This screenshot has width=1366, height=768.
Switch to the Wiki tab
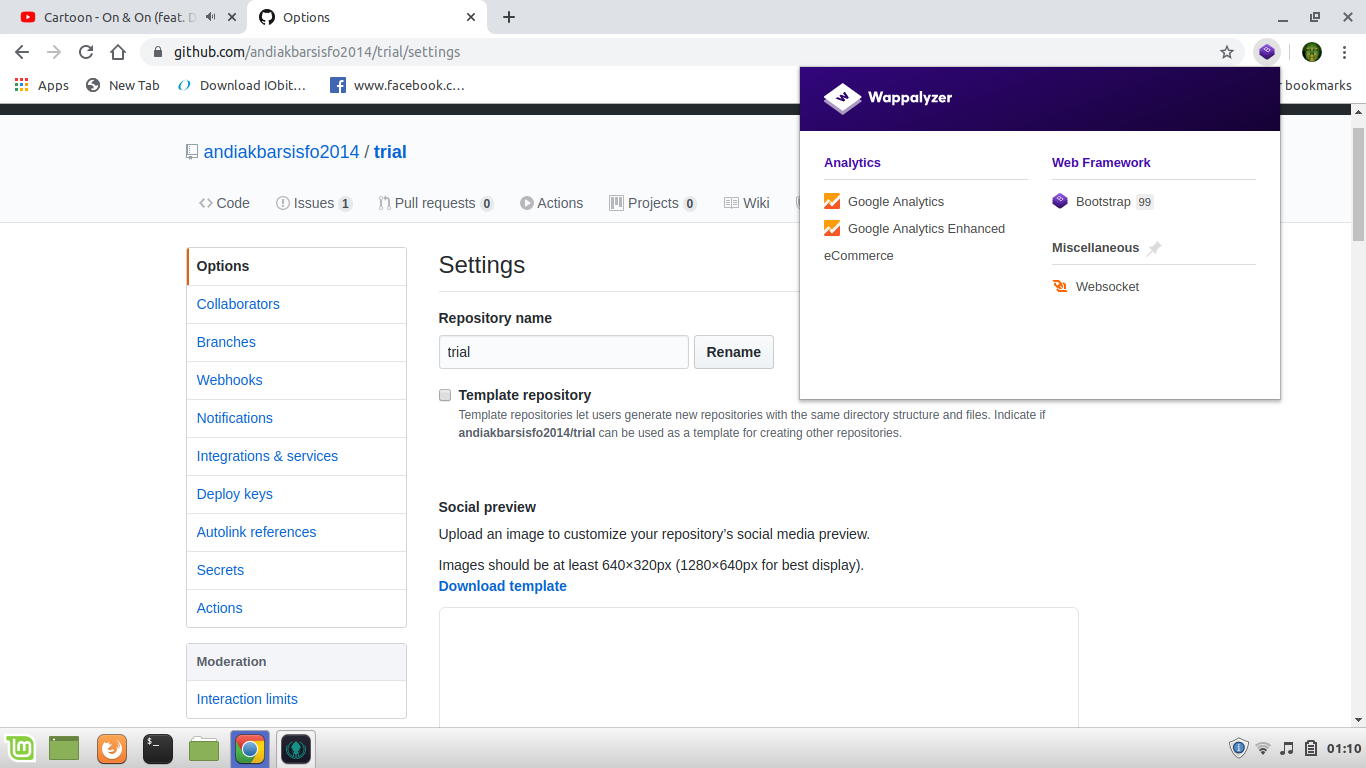[746, 203]
